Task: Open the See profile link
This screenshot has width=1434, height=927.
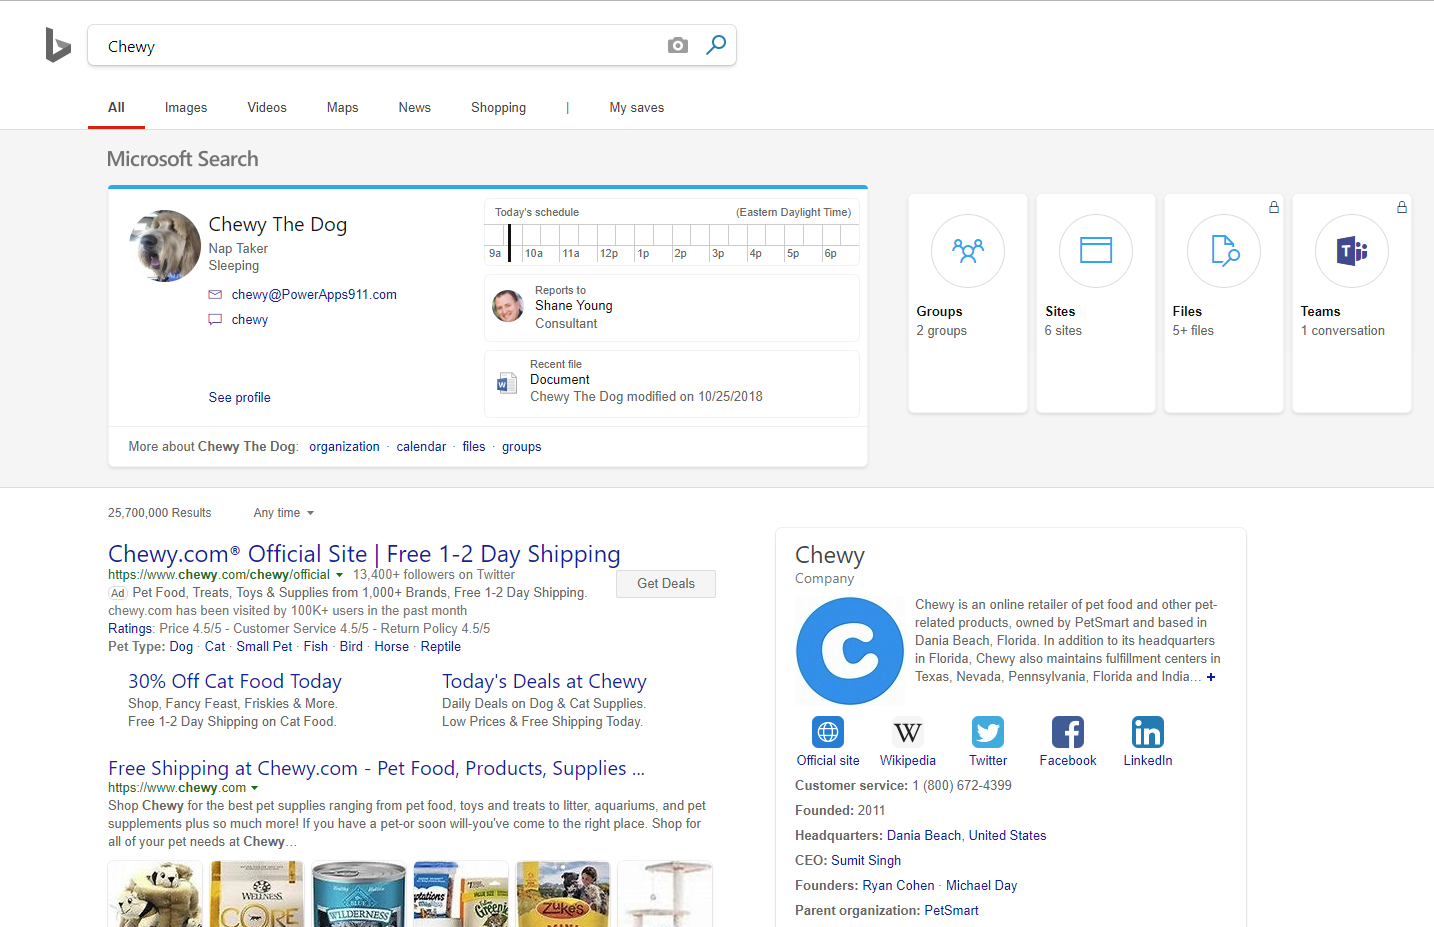Action: [x=240, y=397]
